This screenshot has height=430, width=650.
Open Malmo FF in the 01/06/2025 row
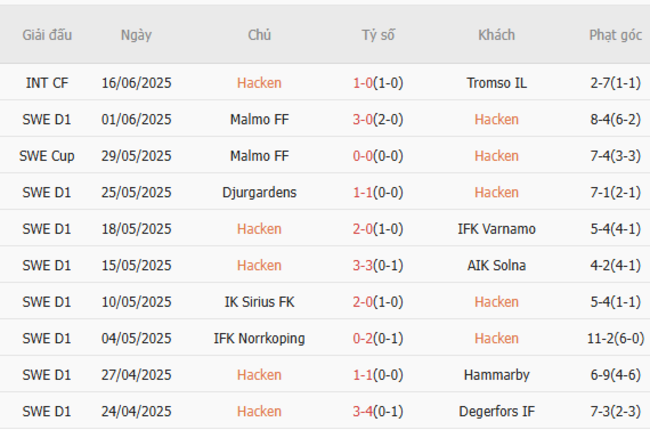click(259, 119)
